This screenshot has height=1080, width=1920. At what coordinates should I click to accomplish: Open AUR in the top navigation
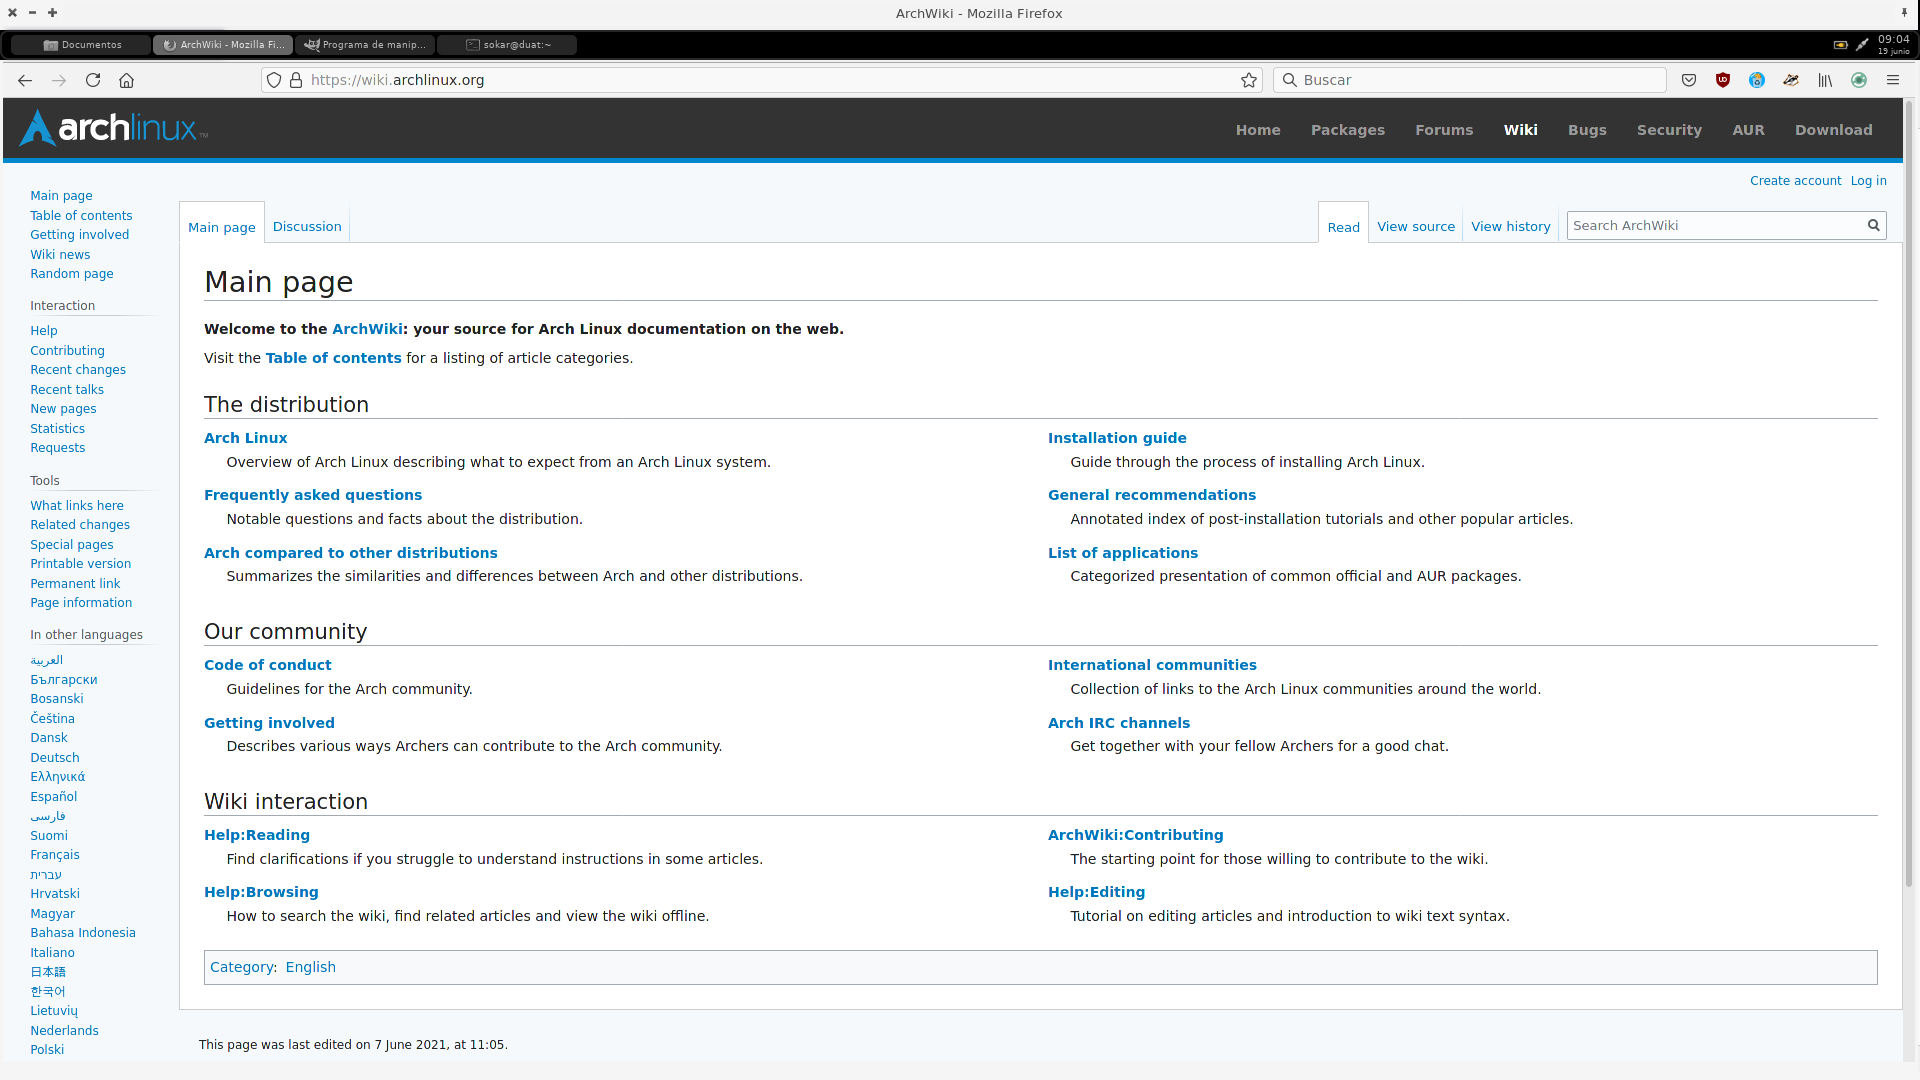1748,130
